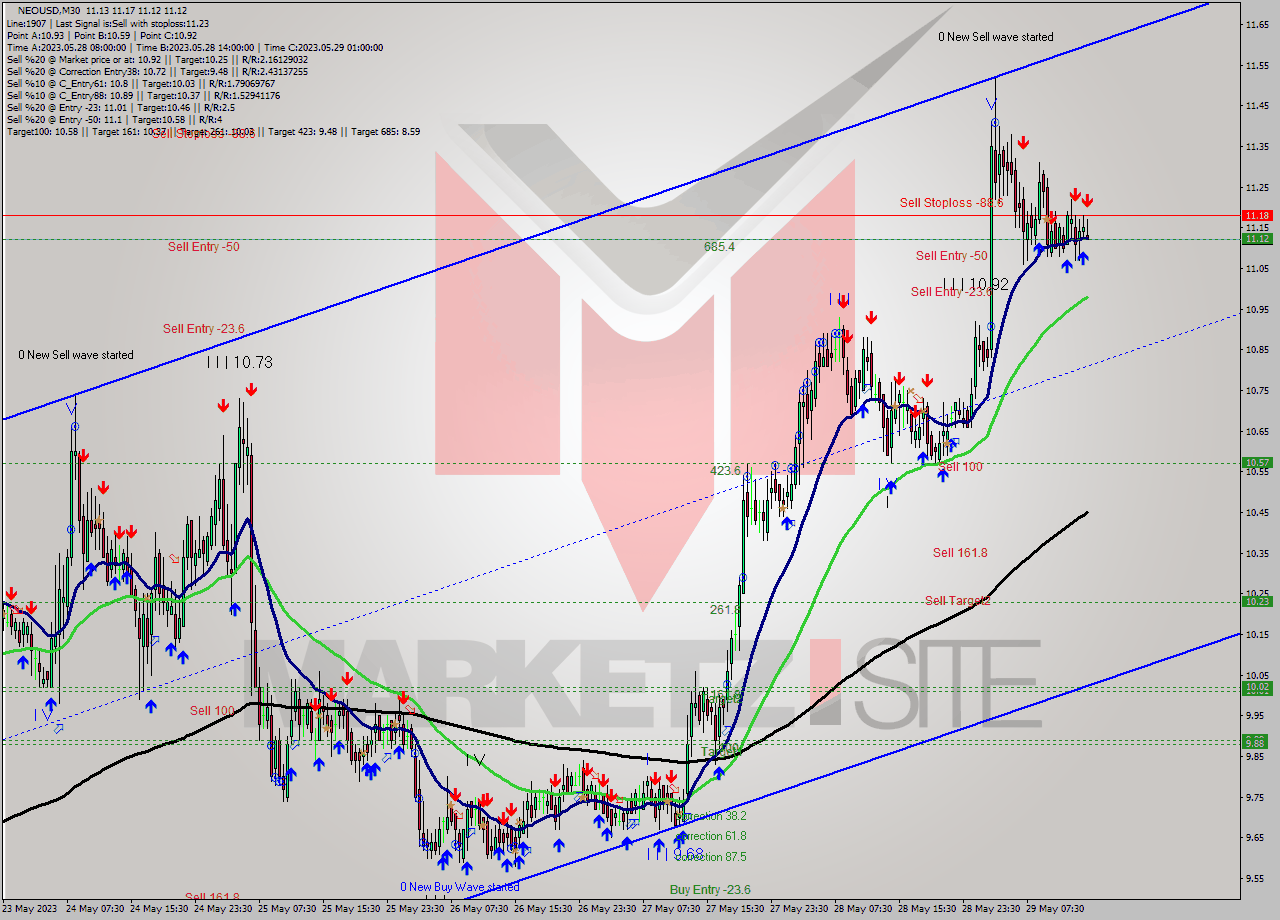
Task: Click '0 New Buy Wave started' label
Action: coord(460,887)
